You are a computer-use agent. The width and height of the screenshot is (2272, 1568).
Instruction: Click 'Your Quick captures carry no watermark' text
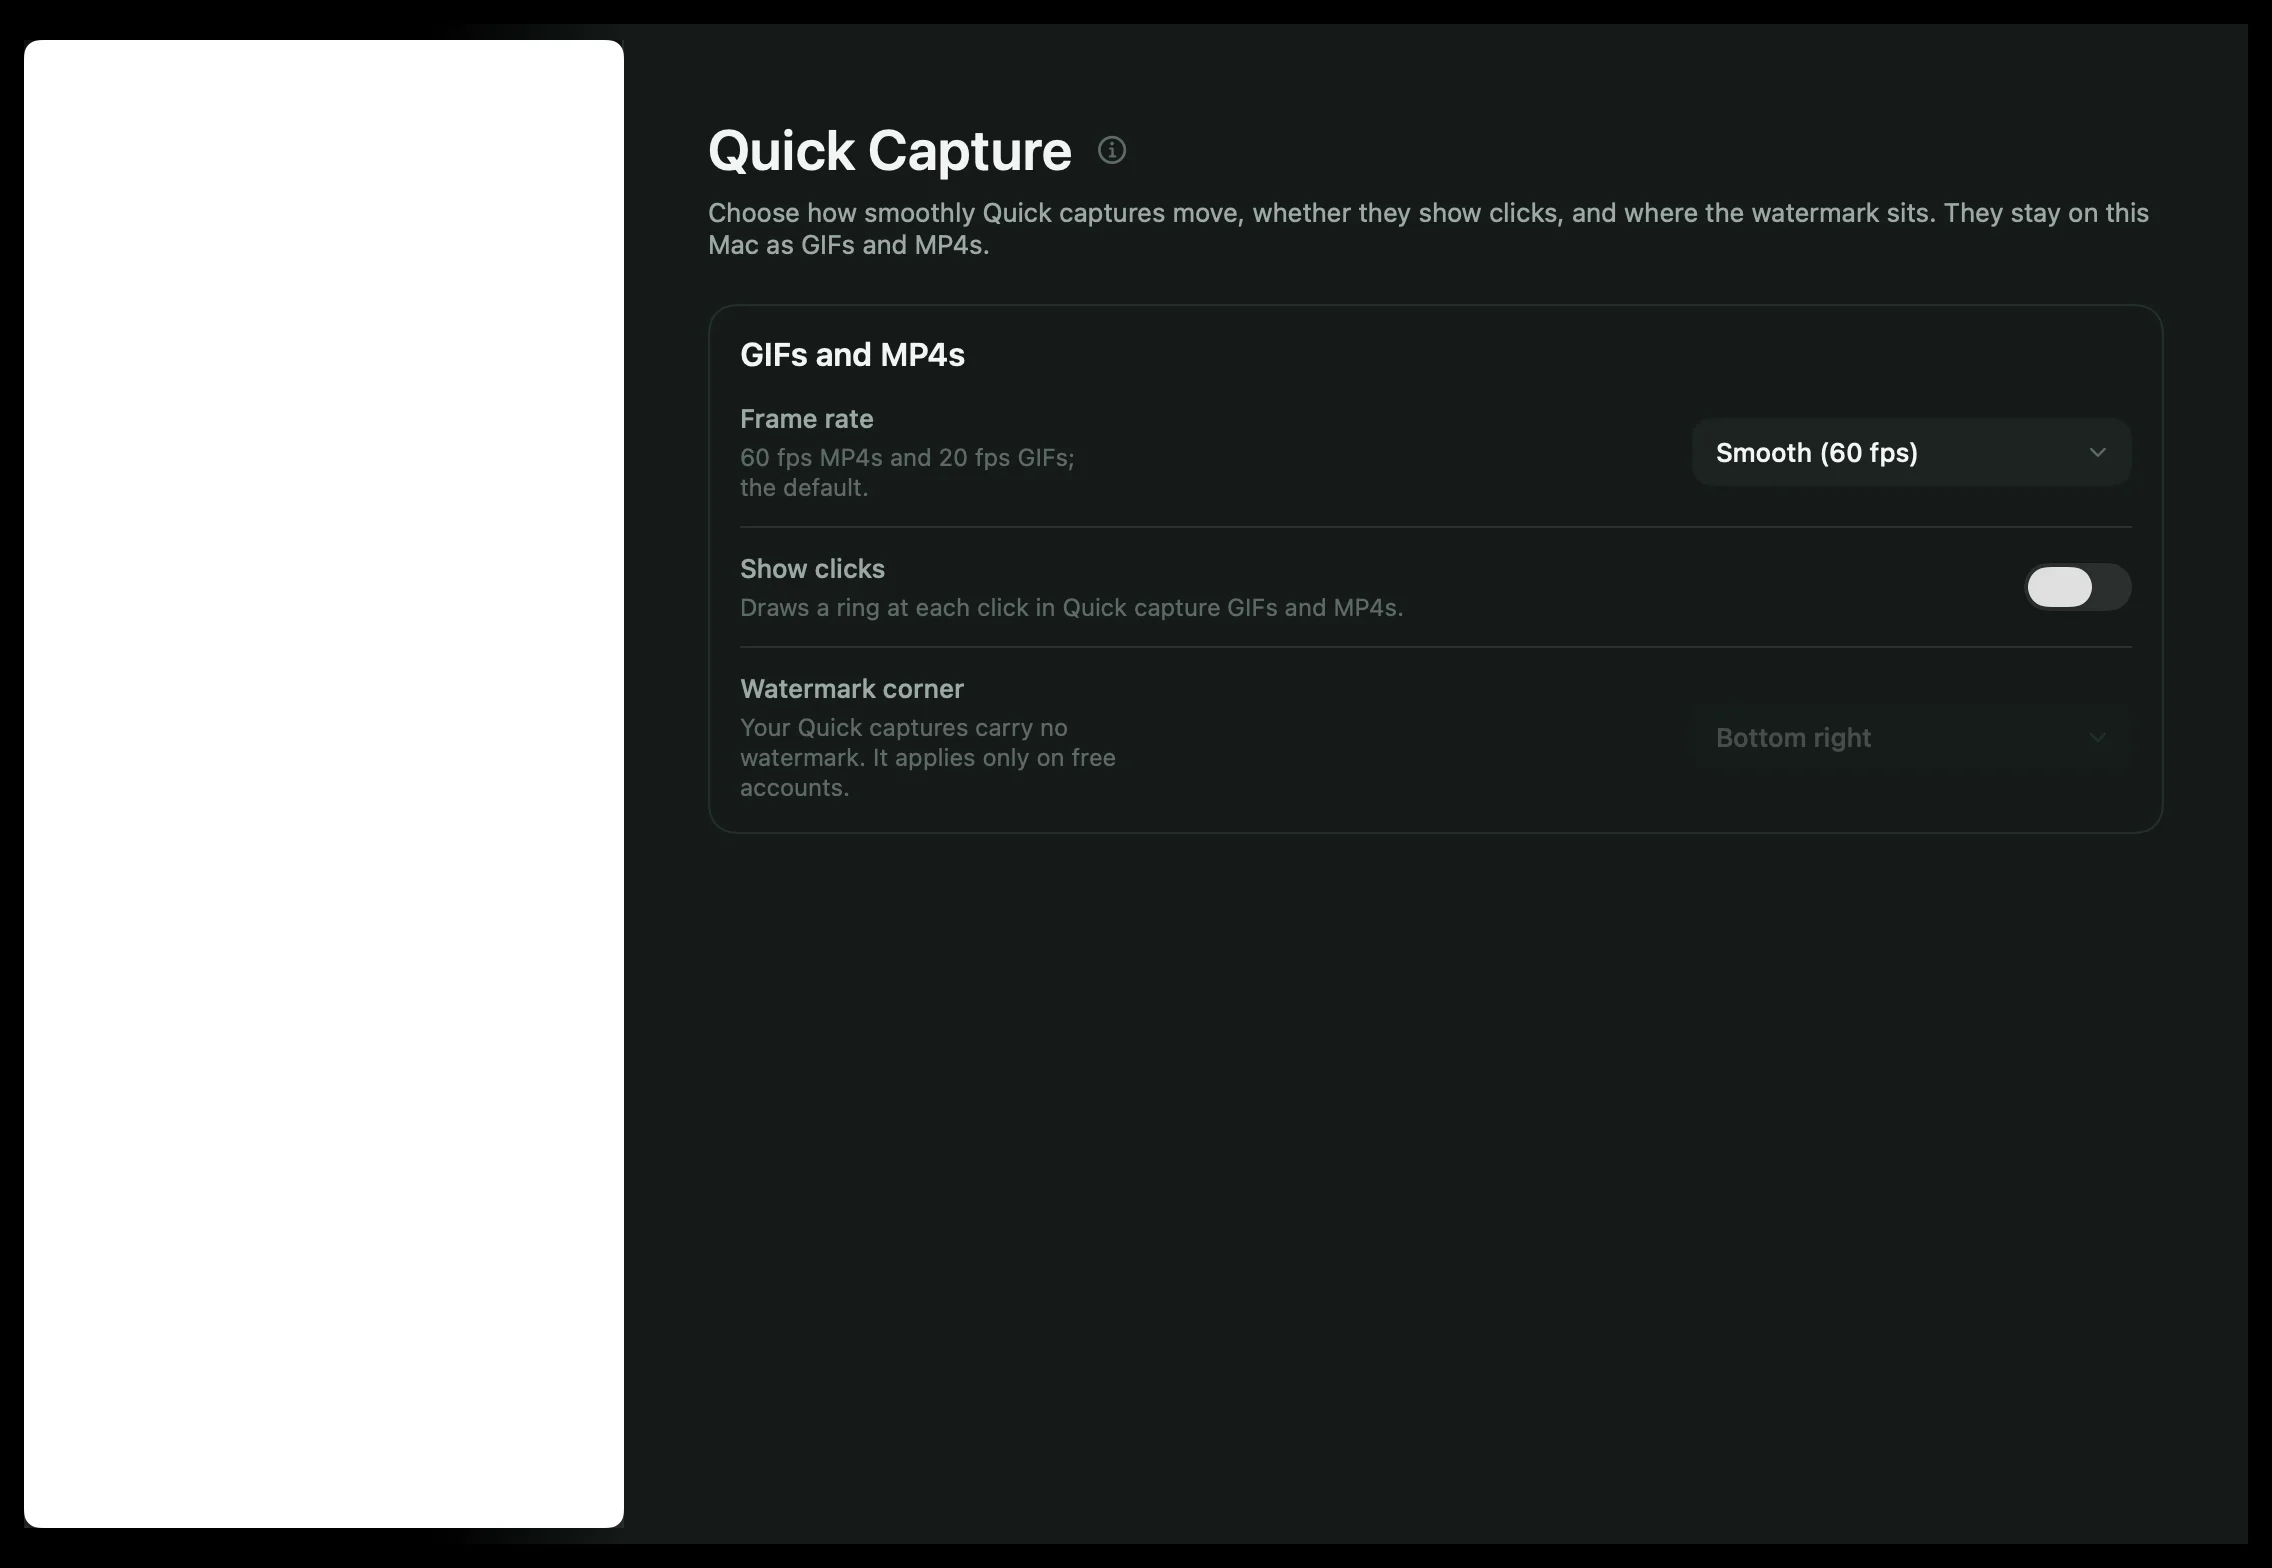click(x=927, y=758)
